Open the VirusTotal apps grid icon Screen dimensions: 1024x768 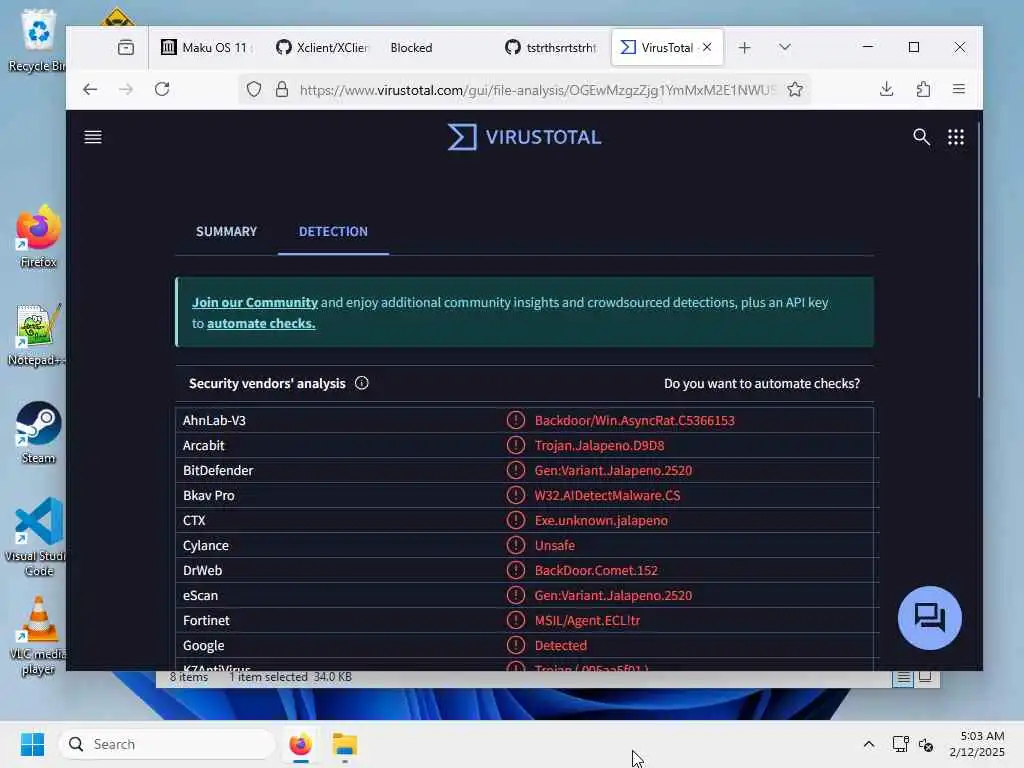pos(955,136)
